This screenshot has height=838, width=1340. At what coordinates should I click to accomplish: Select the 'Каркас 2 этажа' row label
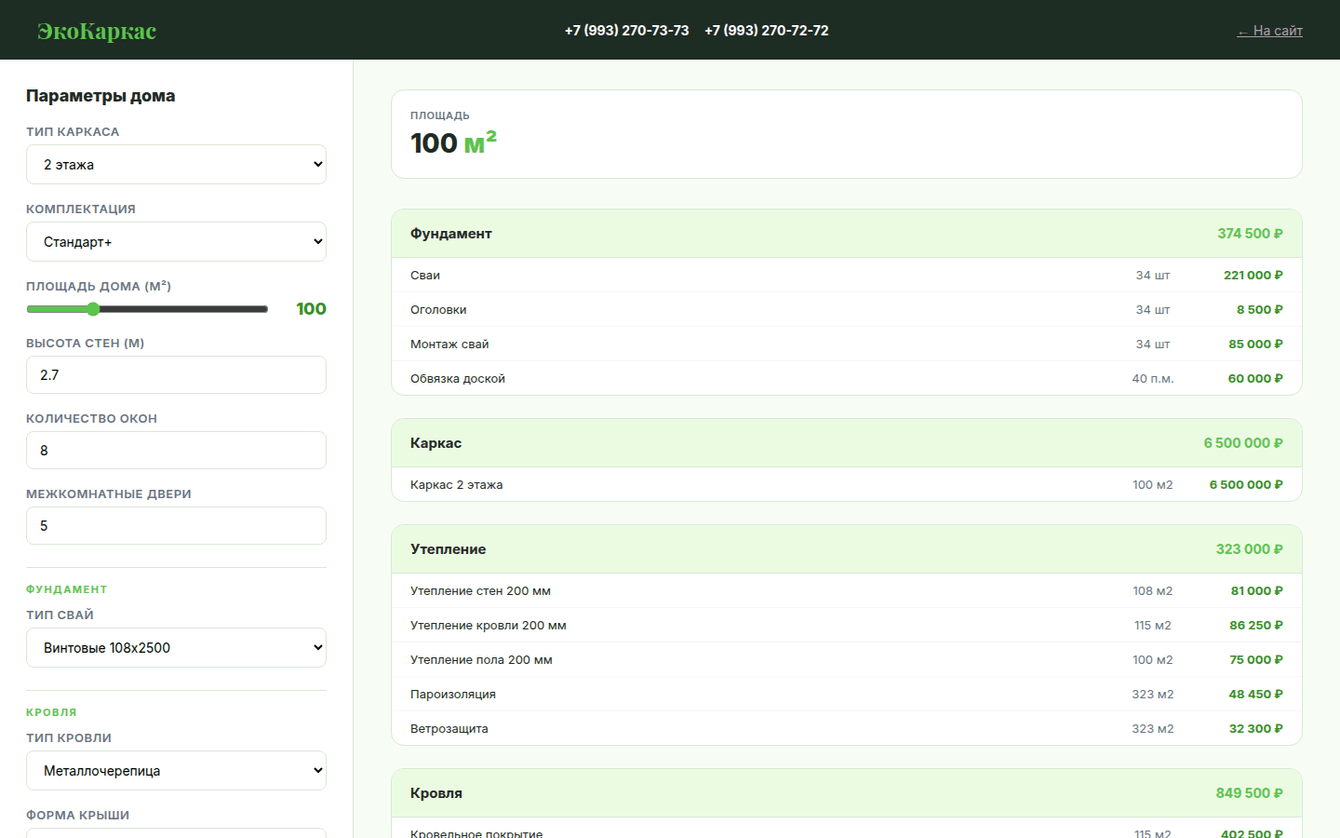tap(457, 485)
